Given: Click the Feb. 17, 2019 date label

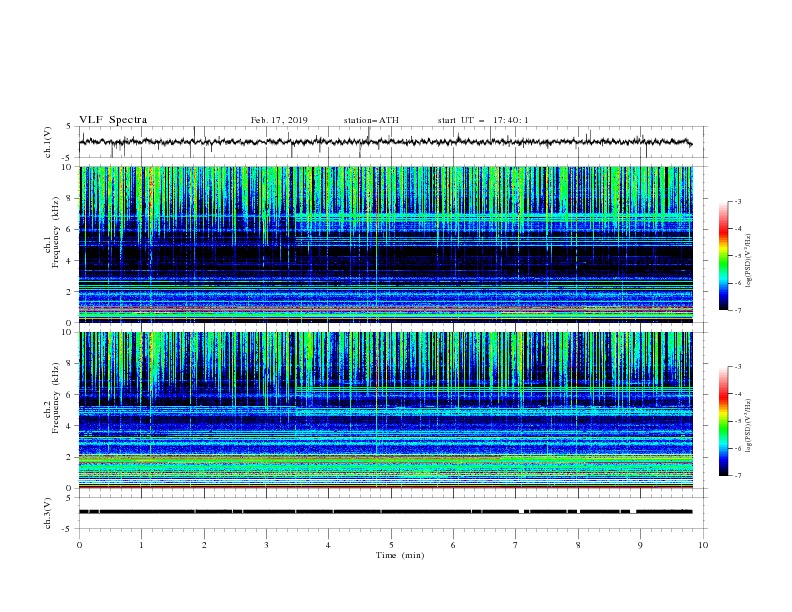Looking at the screenshot, I should pos(279,120).
